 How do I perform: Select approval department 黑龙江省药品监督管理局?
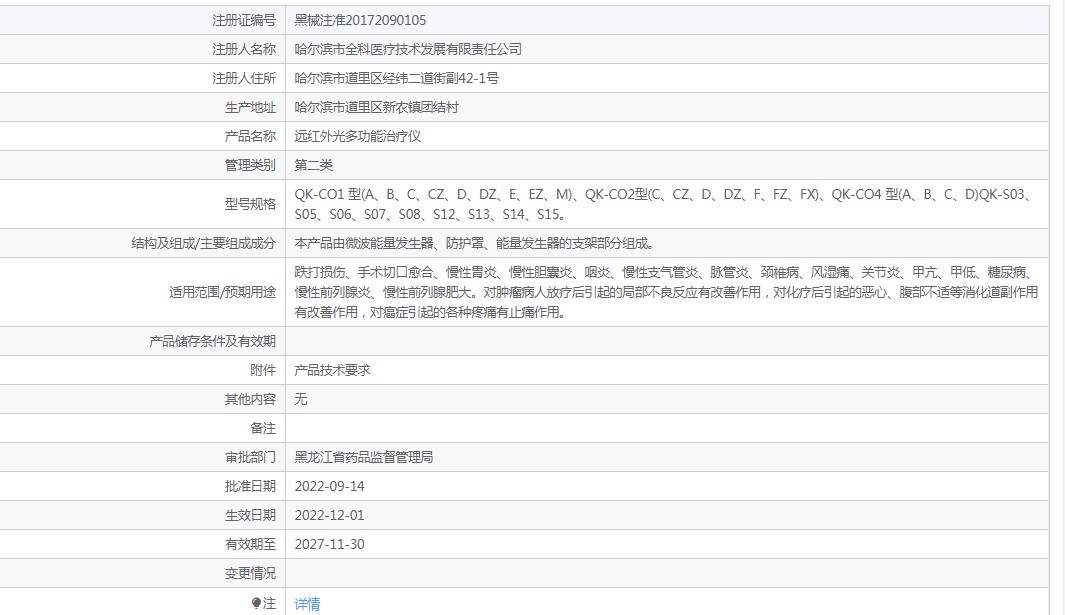click(x=363, y=457)
